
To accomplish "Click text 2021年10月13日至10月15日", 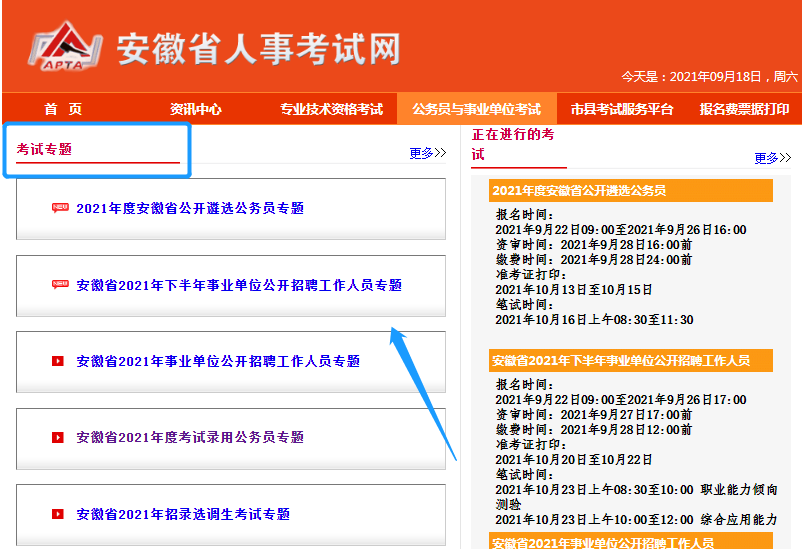I will [x=574, y=290].
